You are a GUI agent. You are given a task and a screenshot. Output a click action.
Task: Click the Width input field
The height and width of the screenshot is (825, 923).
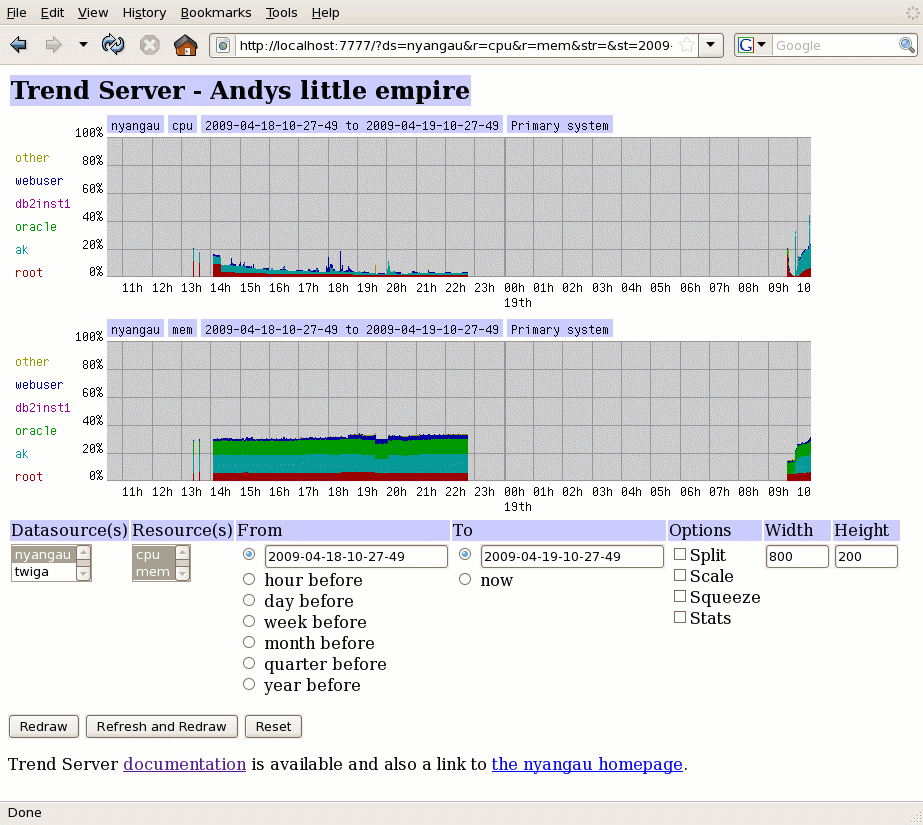[797, 556]
